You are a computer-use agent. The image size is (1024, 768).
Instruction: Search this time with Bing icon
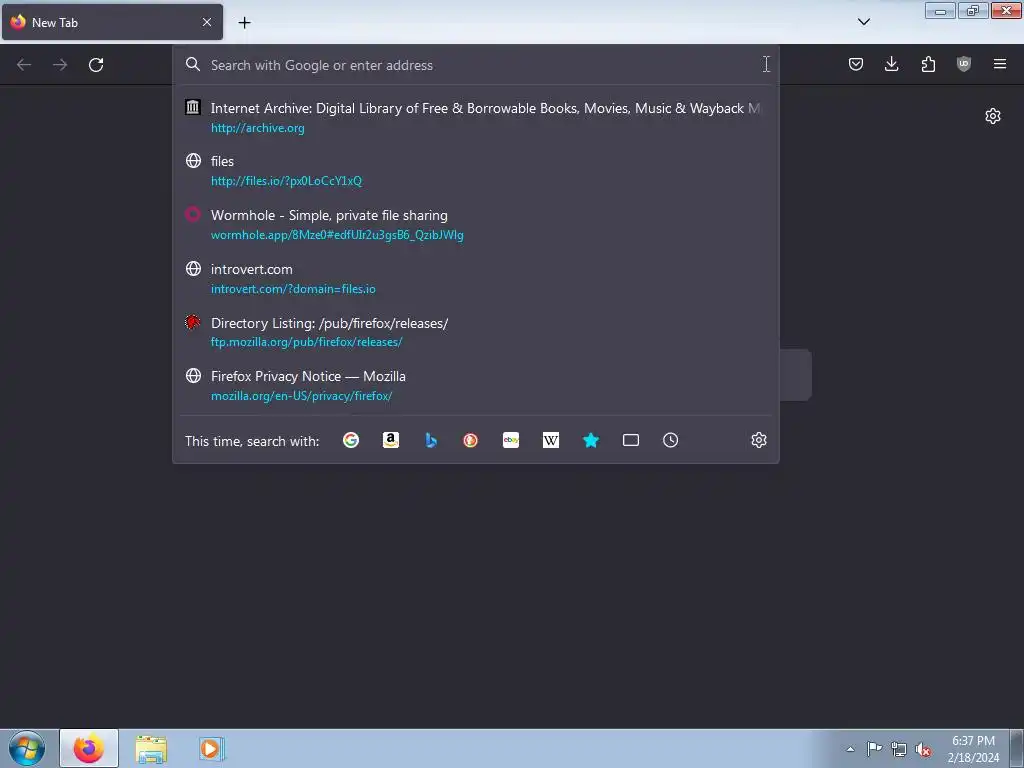click(x=430, y=440)
